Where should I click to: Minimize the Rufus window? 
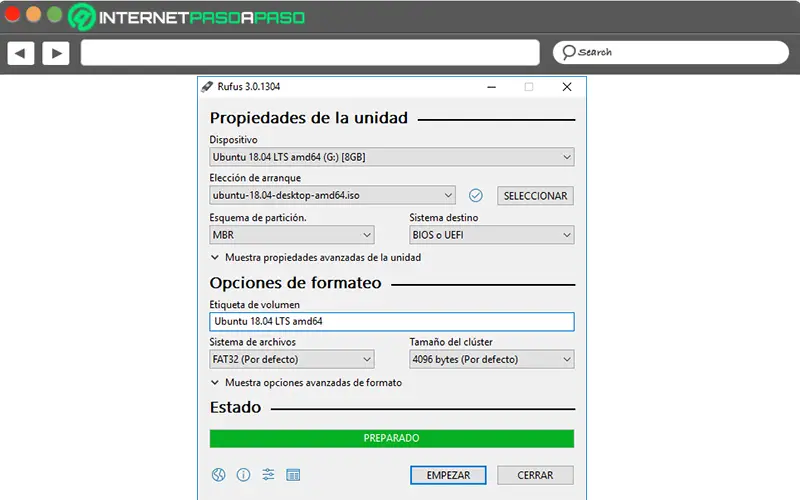point(491,87)
